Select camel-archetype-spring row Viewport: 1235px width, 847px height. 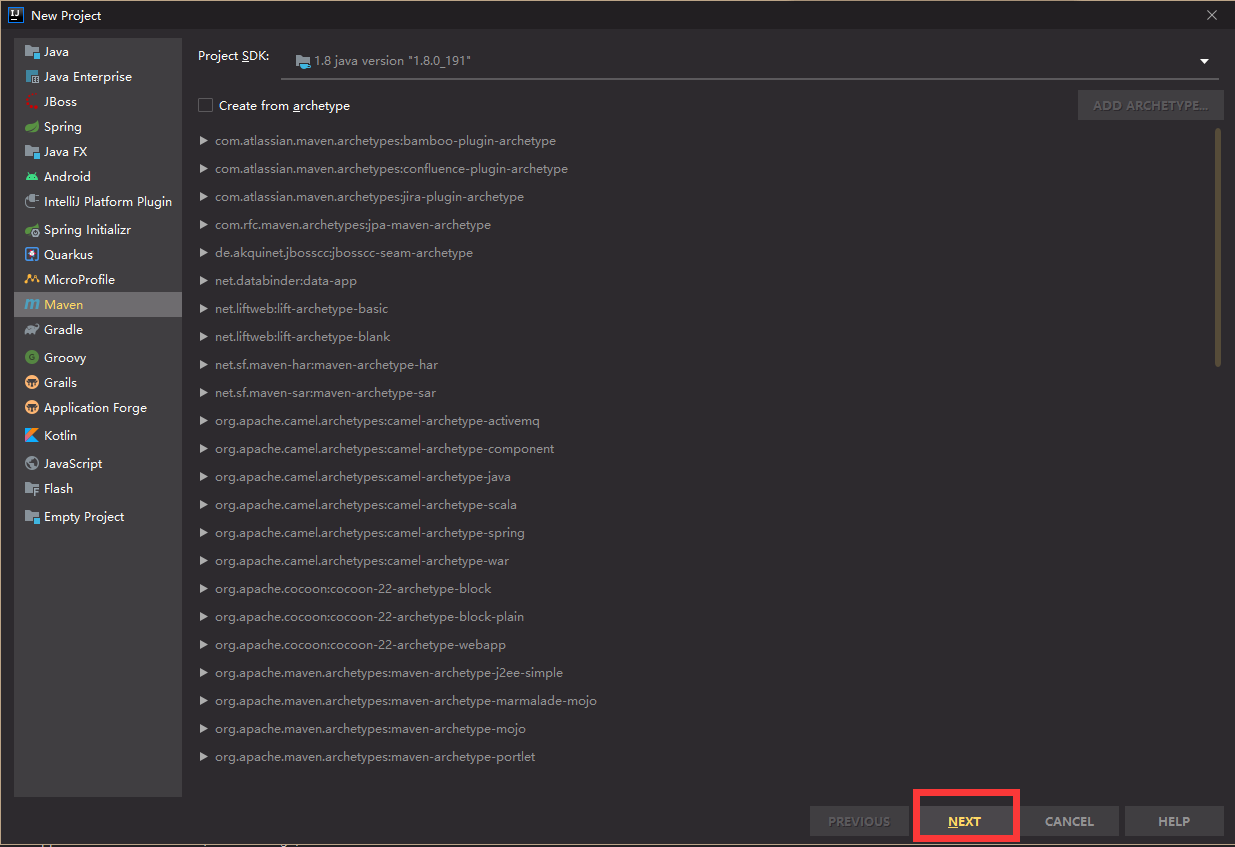[x=706, y=533]
